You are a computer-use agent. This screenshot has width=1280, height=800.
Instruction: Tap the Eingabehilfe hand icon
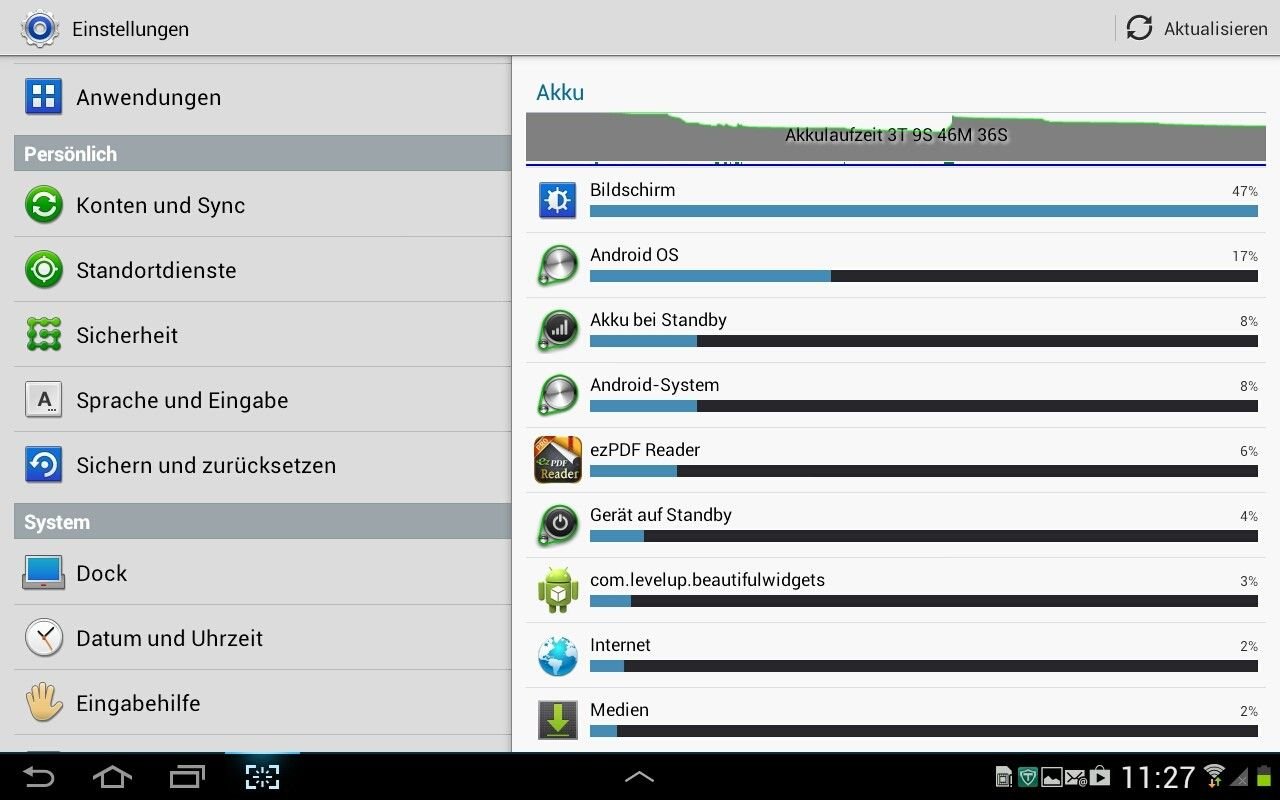point(44,703)
